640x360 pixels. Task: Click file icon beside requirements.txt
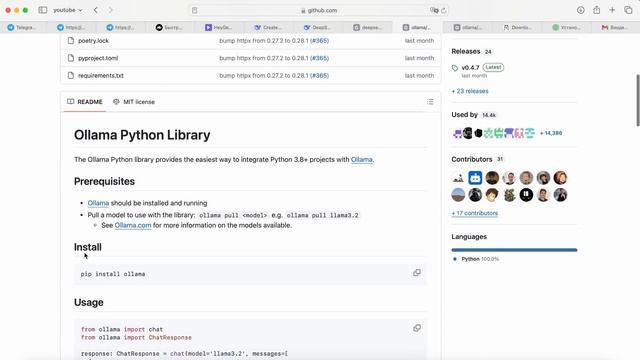(x=71, y=76)
